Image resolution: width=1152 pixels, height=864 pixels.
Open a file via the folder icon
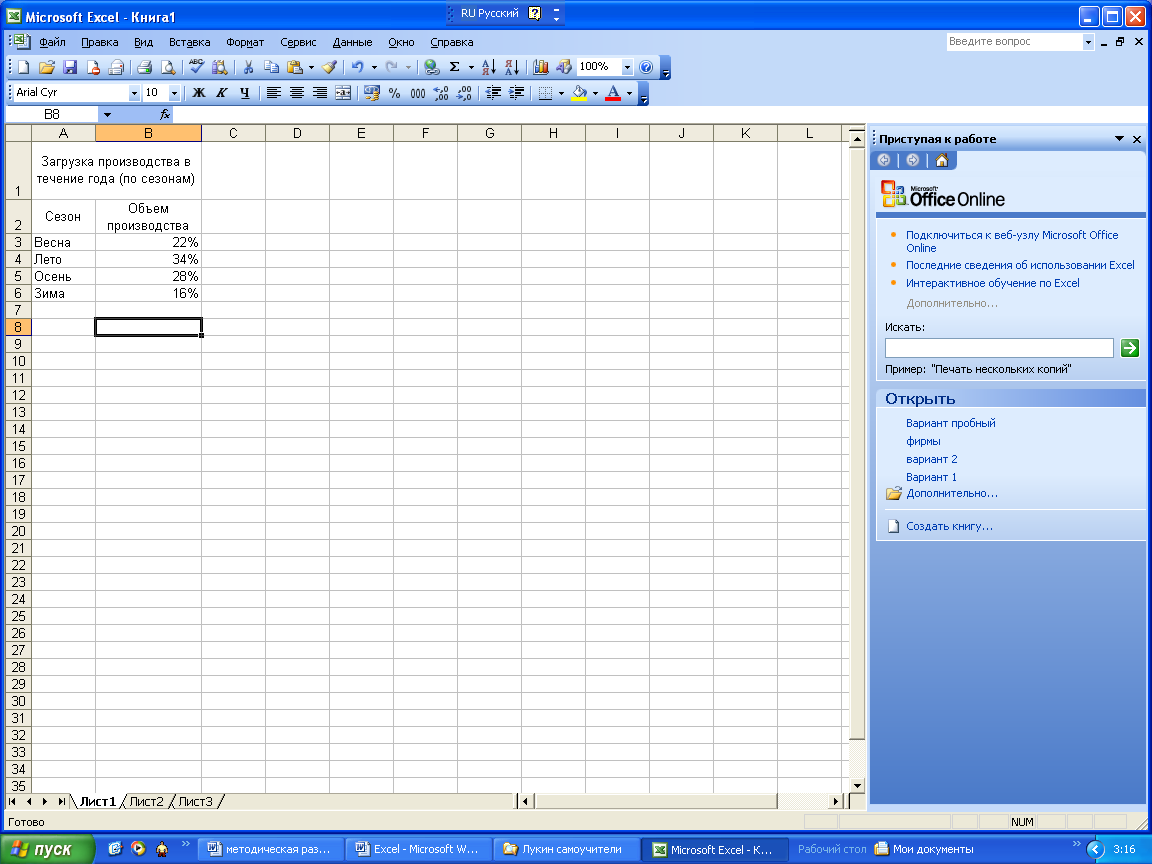(46, 68)
